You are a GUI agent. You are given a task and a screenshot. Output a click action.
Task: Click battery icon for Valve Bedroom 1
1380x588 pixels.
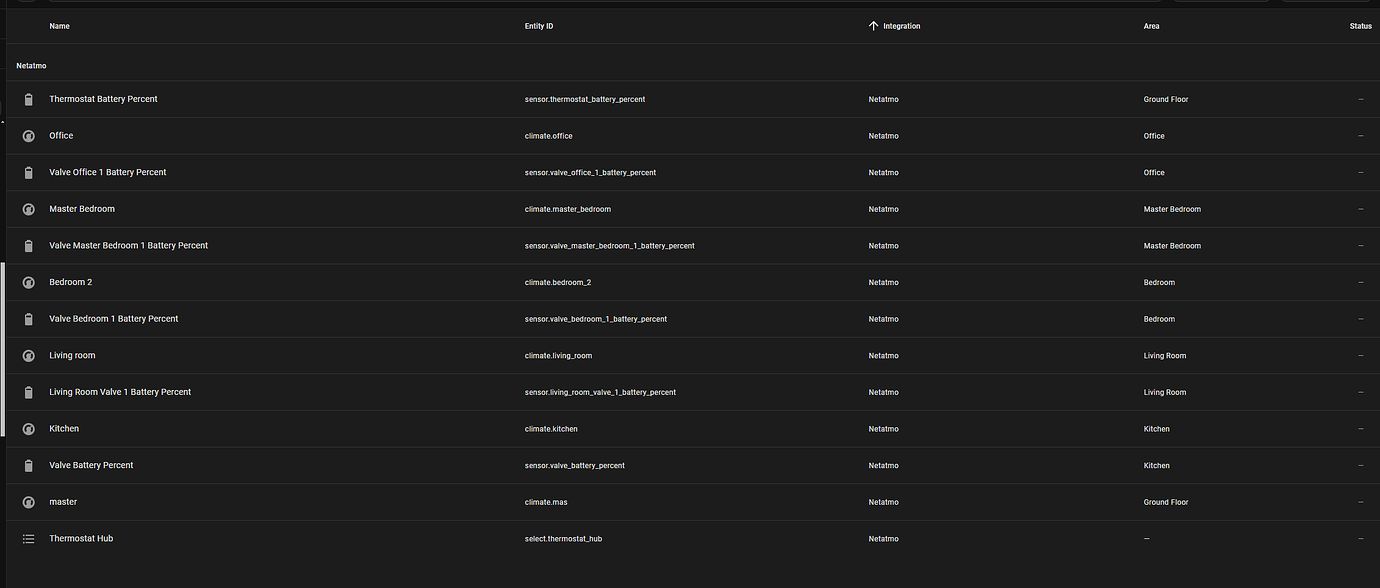28,319
